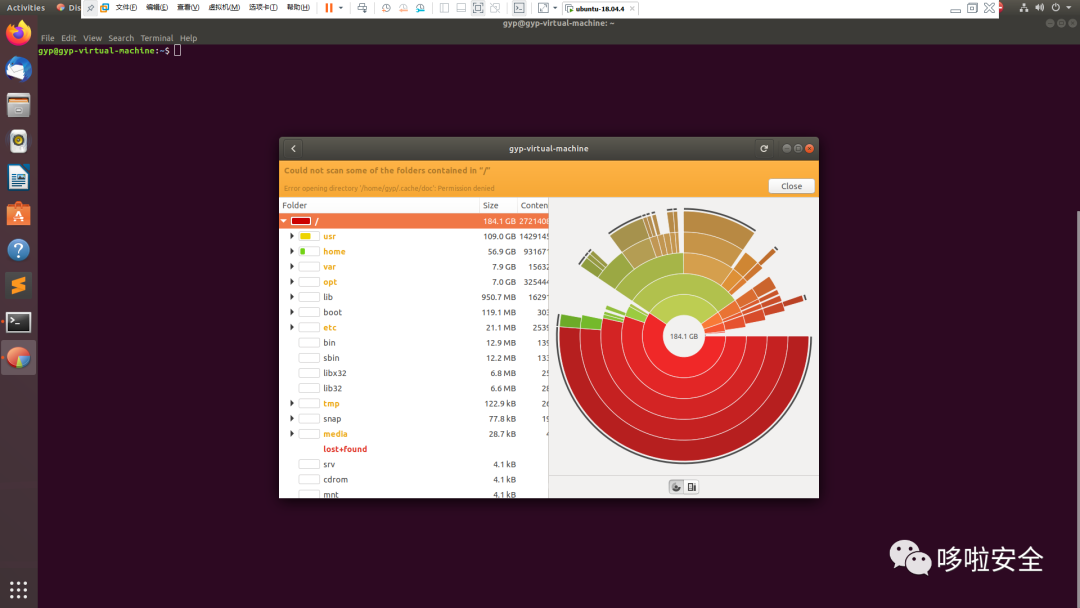Switch to rings chart view
The height and width of the screenshot is (608, 1080).
click(x=676, y=487)
